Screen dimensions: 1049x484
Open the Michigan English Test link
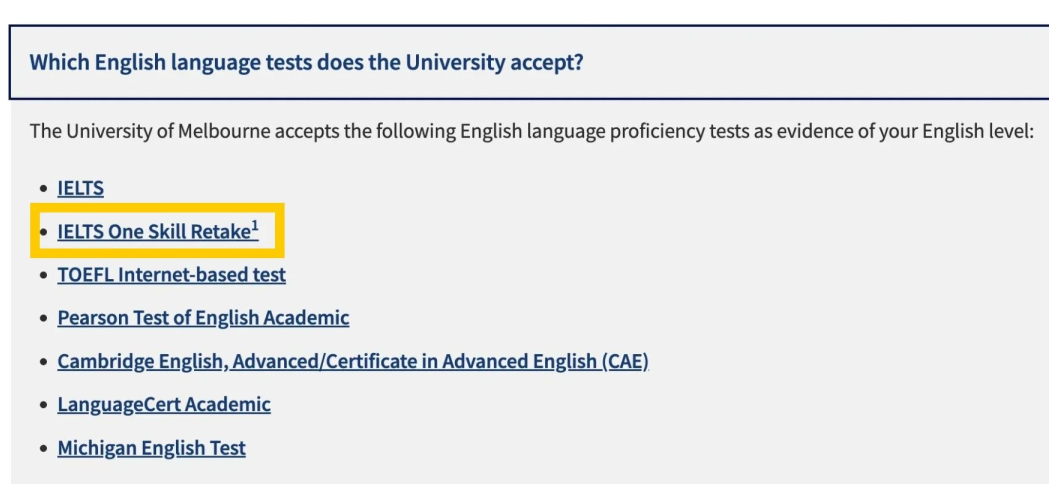151,448
